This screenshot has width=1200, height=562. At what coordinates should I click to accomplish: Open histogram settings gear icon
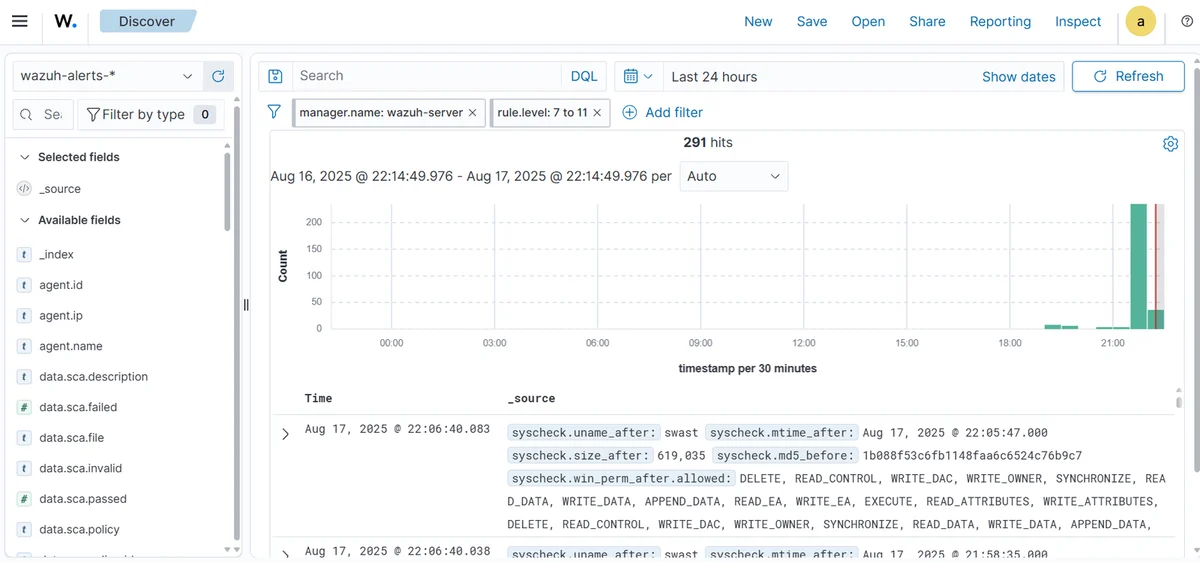pos(1171,144)
